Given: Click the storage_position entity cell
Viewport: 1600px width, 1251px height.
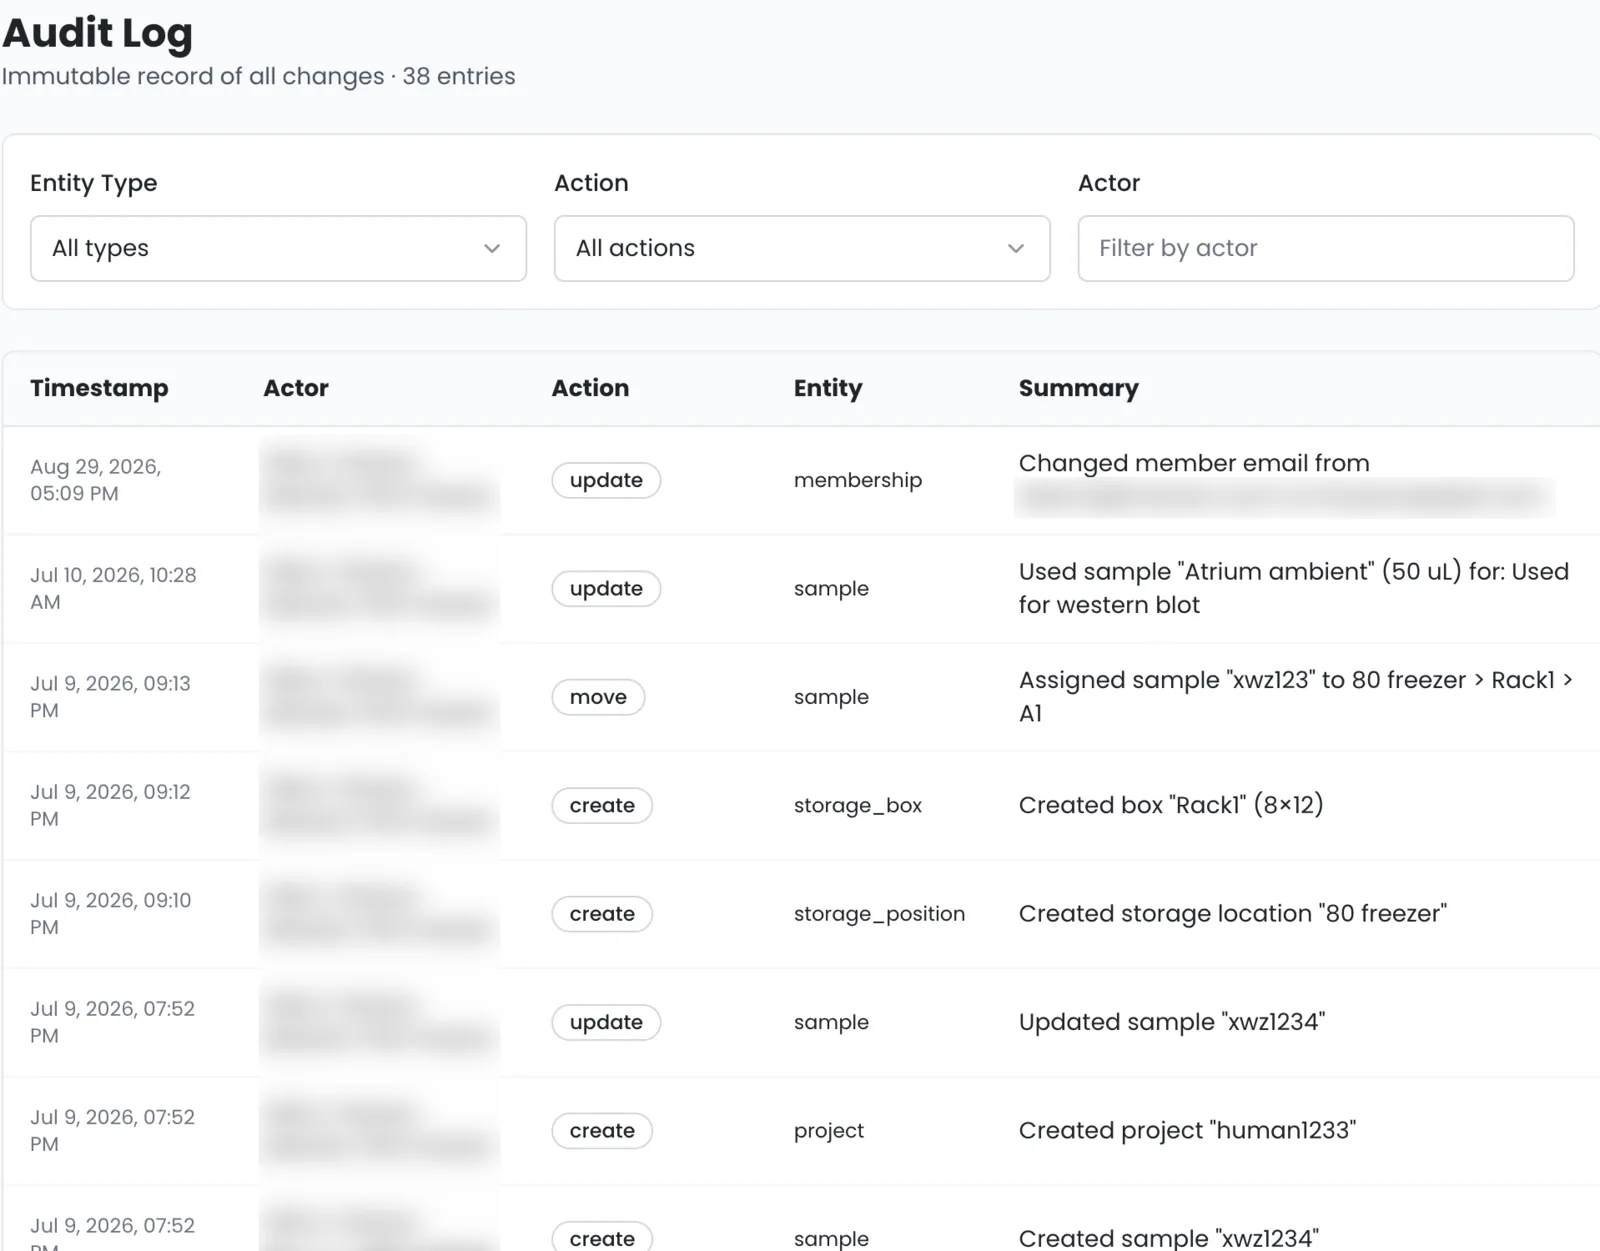Looking at the screenshot, I should point(879,914).
